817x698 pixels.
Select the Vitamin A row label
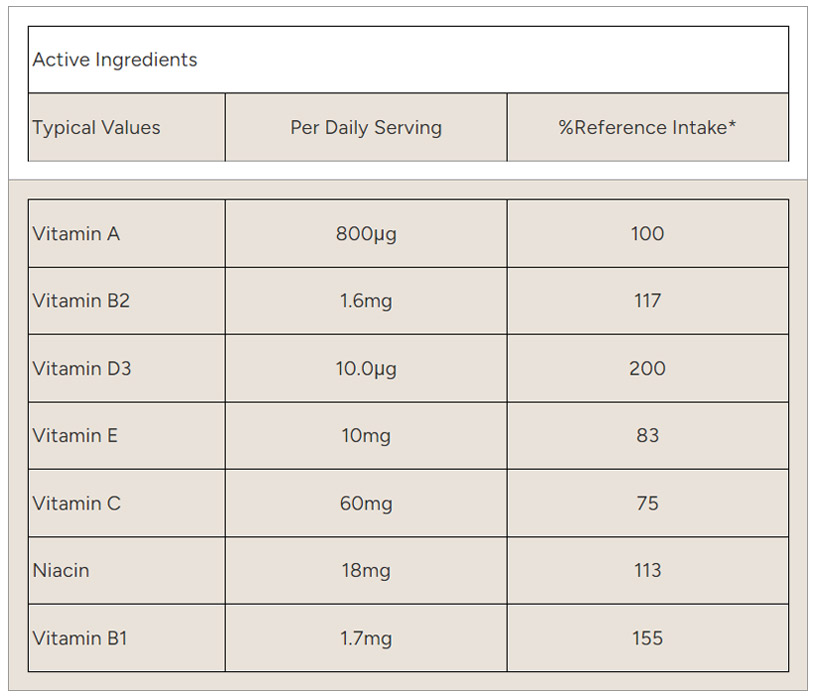tap(76, 234)
